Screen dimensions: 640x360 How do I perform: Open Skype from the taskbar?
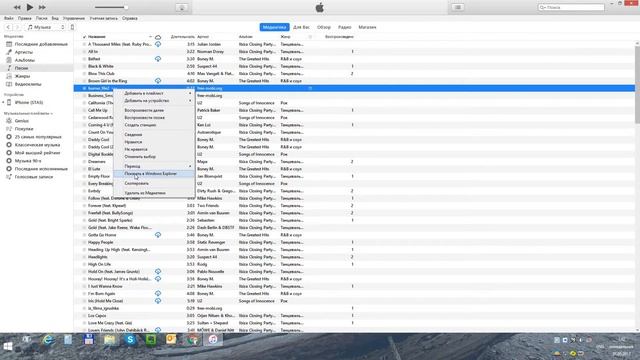[x=130, y=339]
